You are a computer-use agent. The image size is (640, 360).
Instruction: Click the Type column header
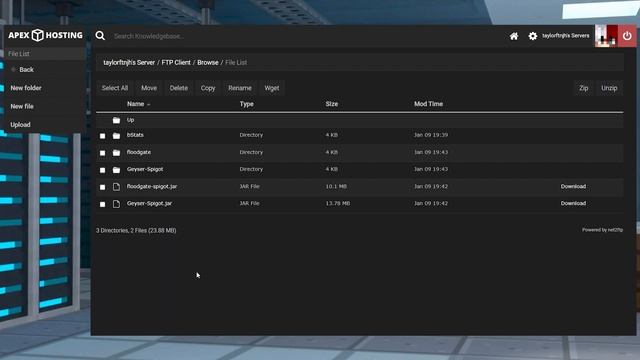pyautogui.click(x=247, y=104)
